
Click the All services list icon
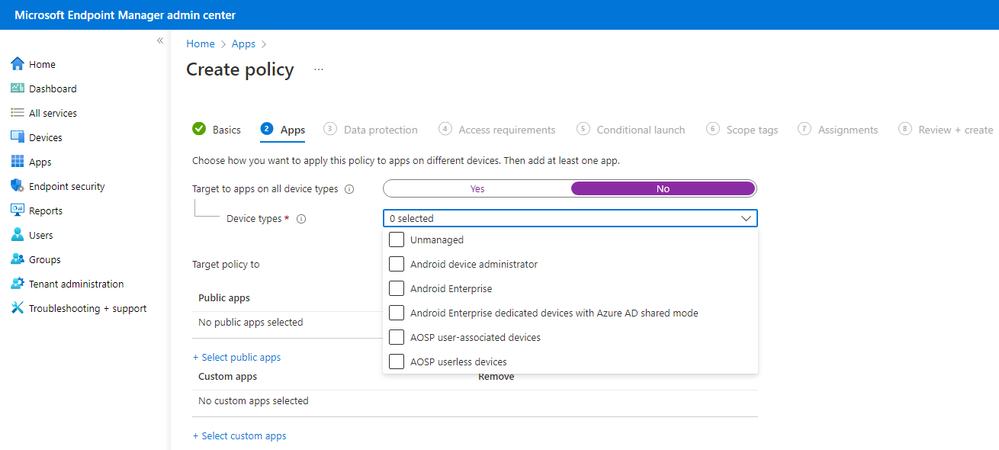click(18, 113)
